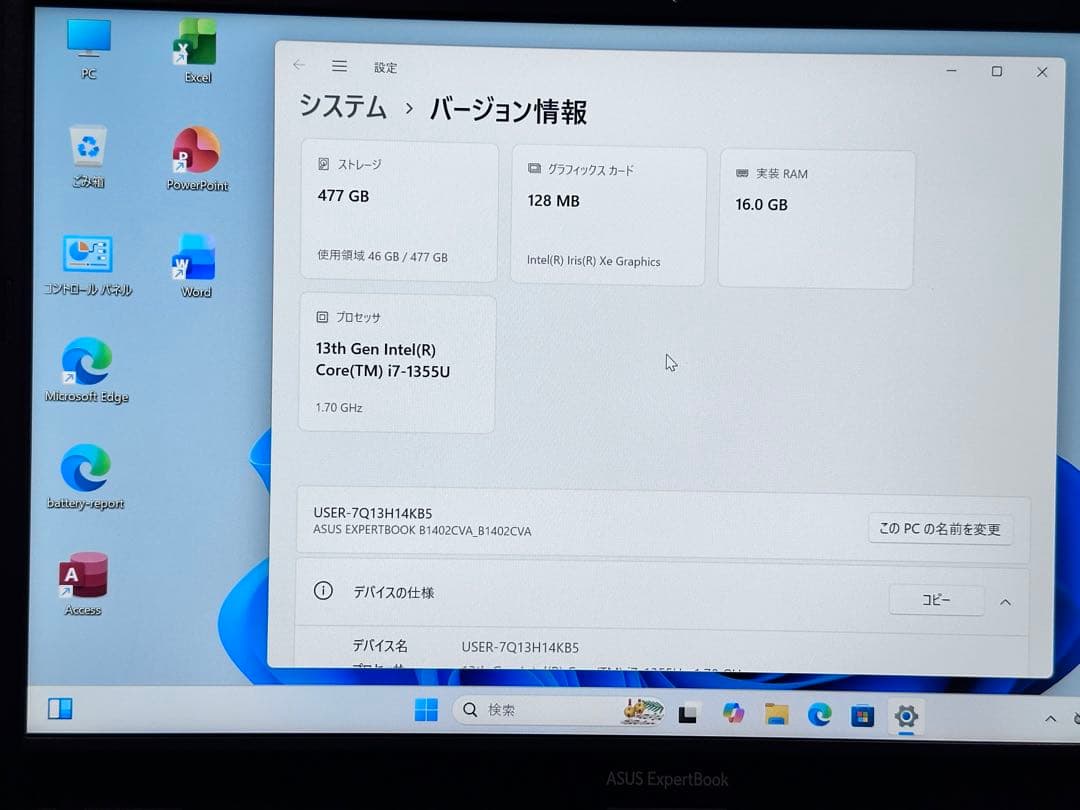Open Task View from the taskbar
This screenshot has width=1080, height=810.
point(687,714)
